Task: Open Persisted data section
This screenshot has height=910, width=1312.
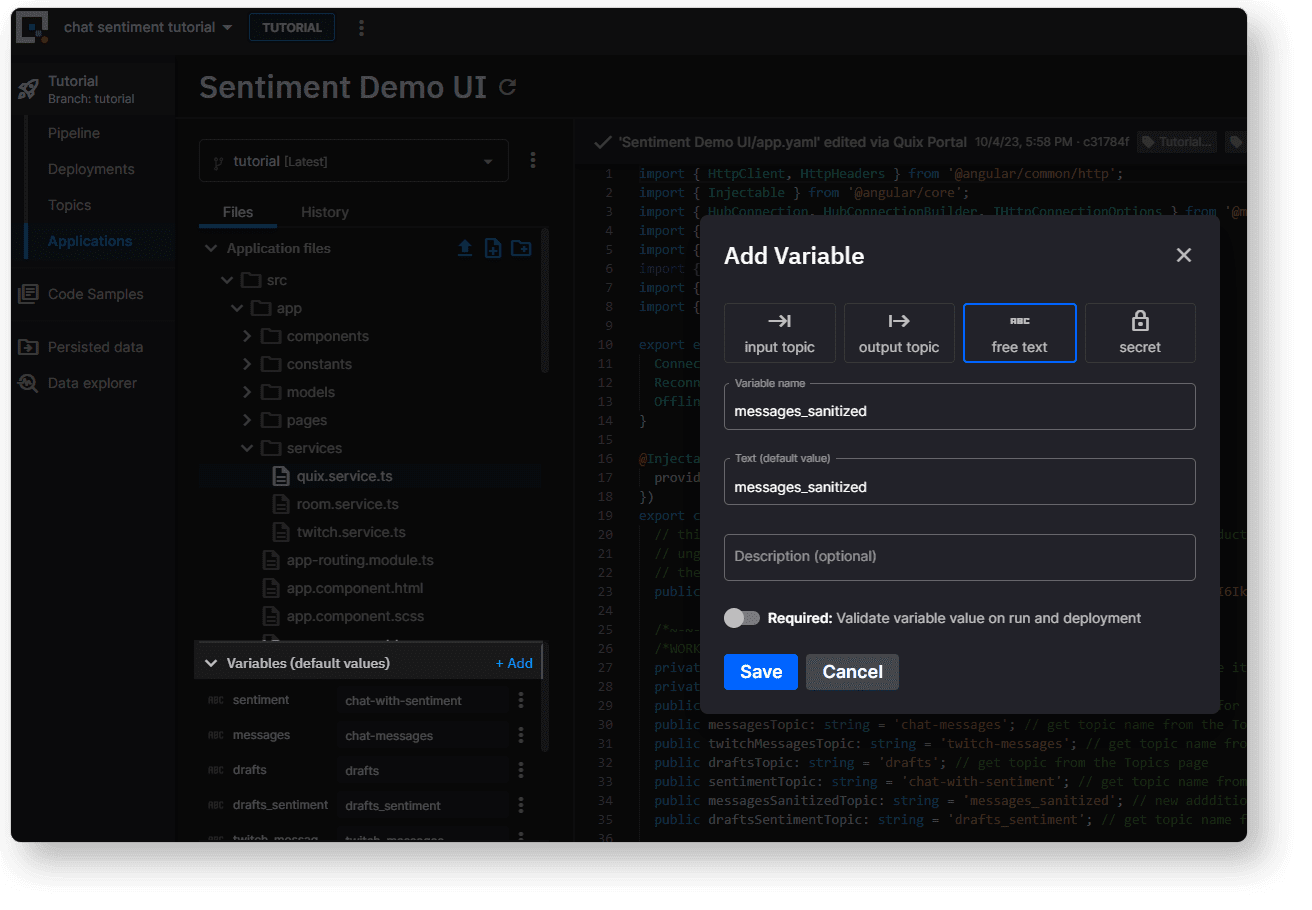Action: coord(82,347)
